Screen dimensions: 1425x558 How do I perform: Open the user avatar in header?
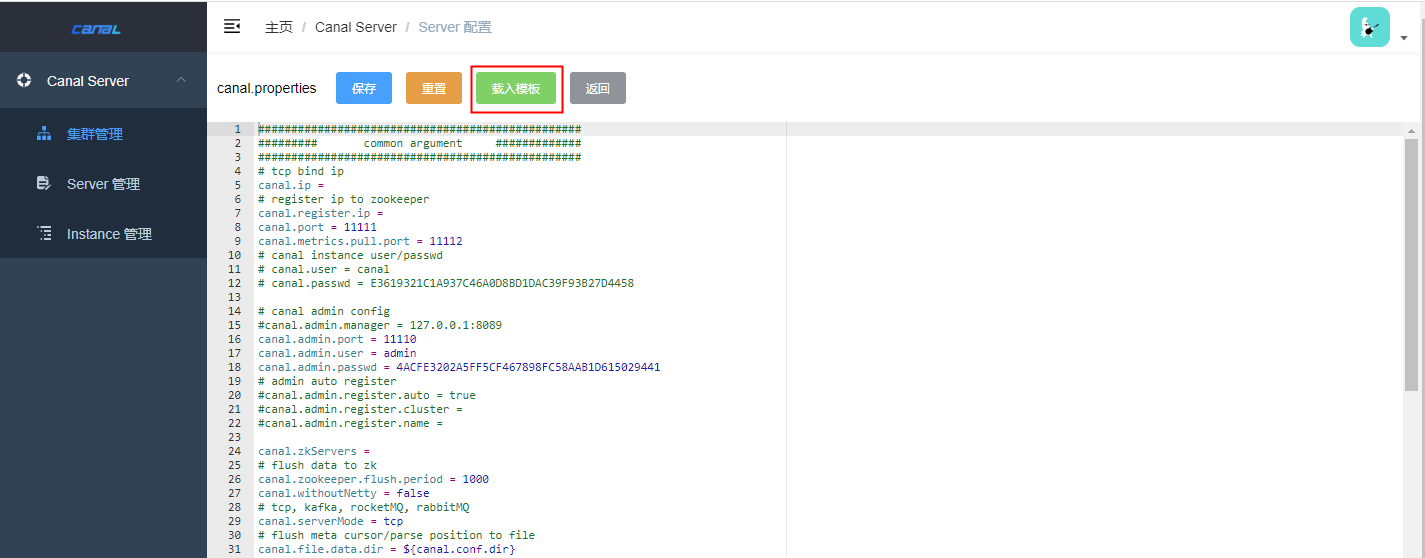click(1369, 28)
